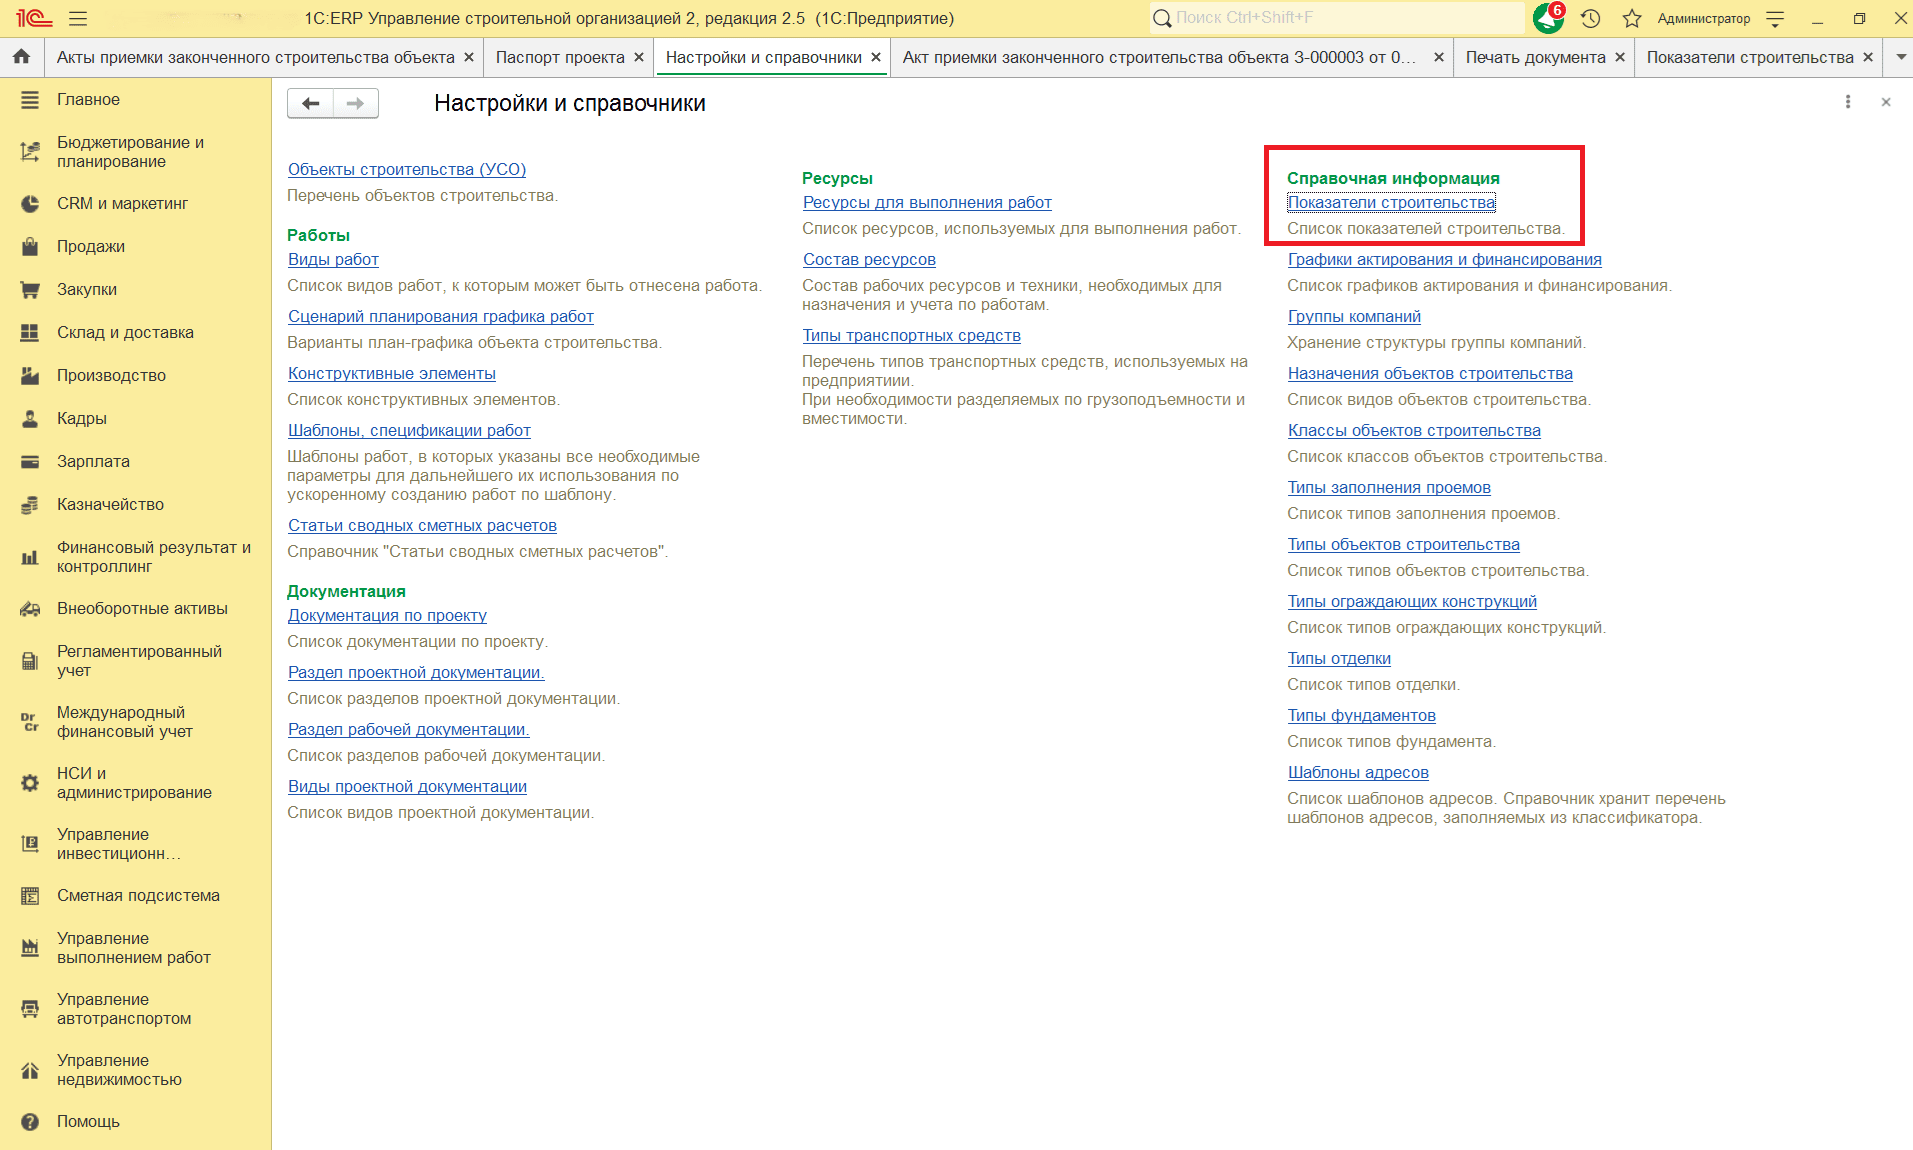This screenshot has height=1150, width=1913.
Task: Click the forward navigation arrow
Action: click(x=355, y=103)
